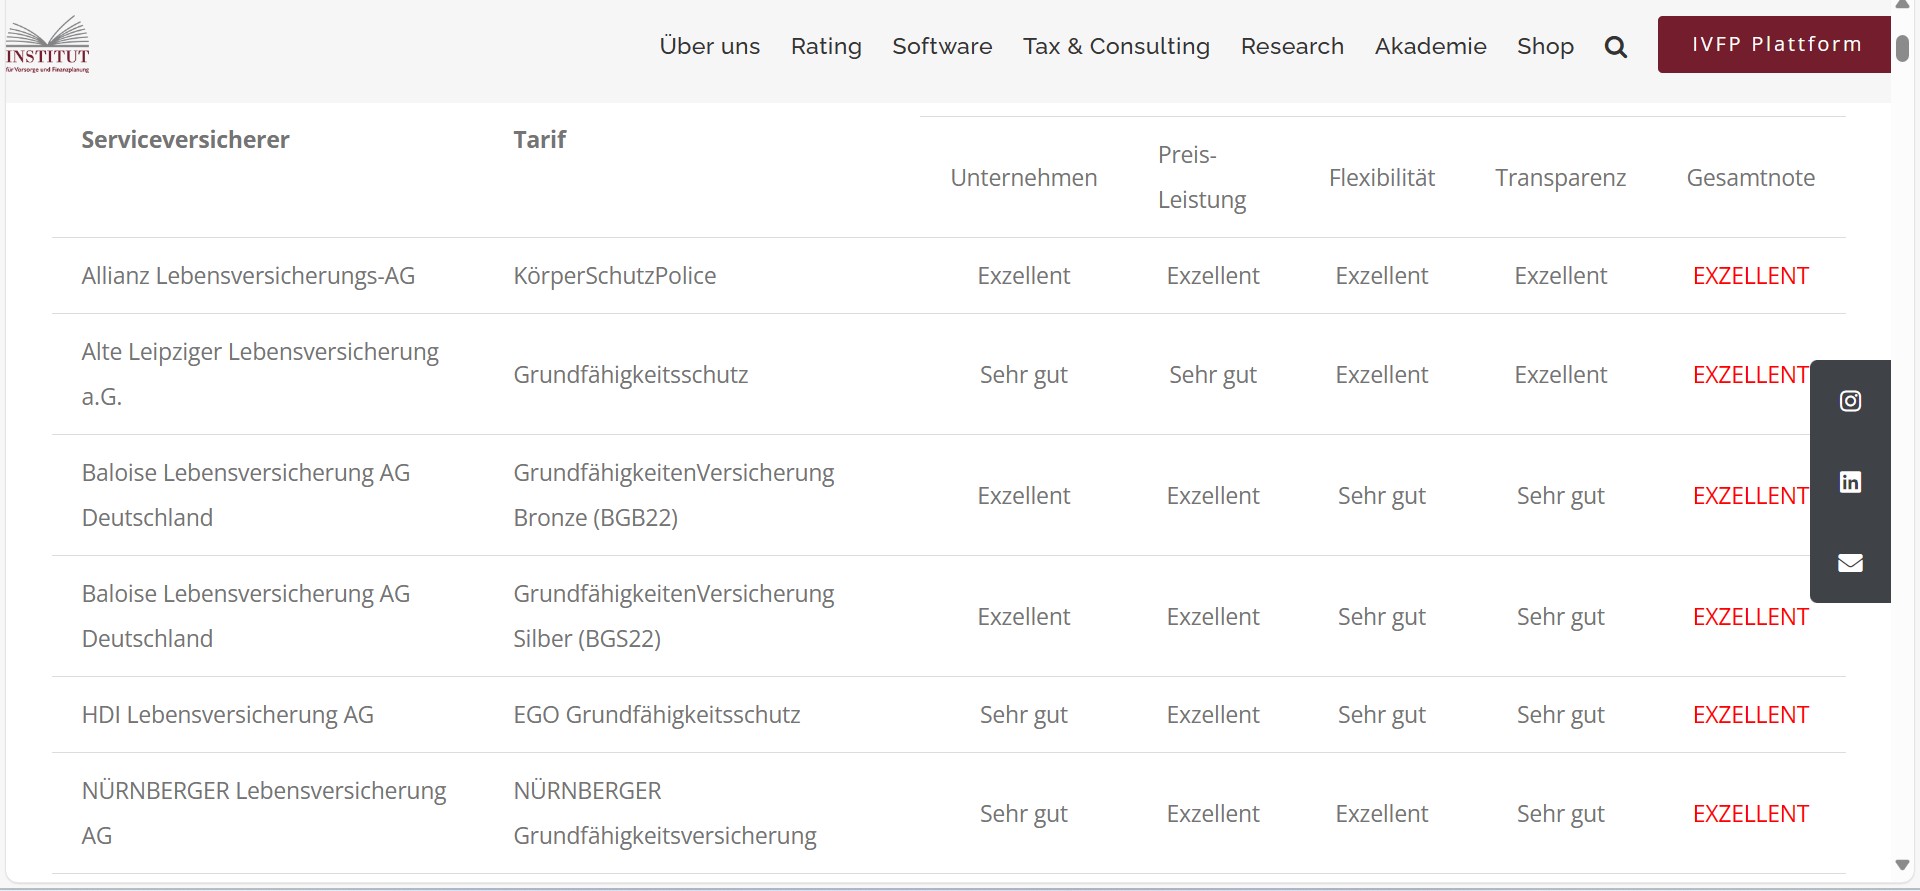The height and width of the screenshot is (891, 1920).
Task: Open the Instagram social icon
Action: pyautogui.click(x=1850, y=401)
